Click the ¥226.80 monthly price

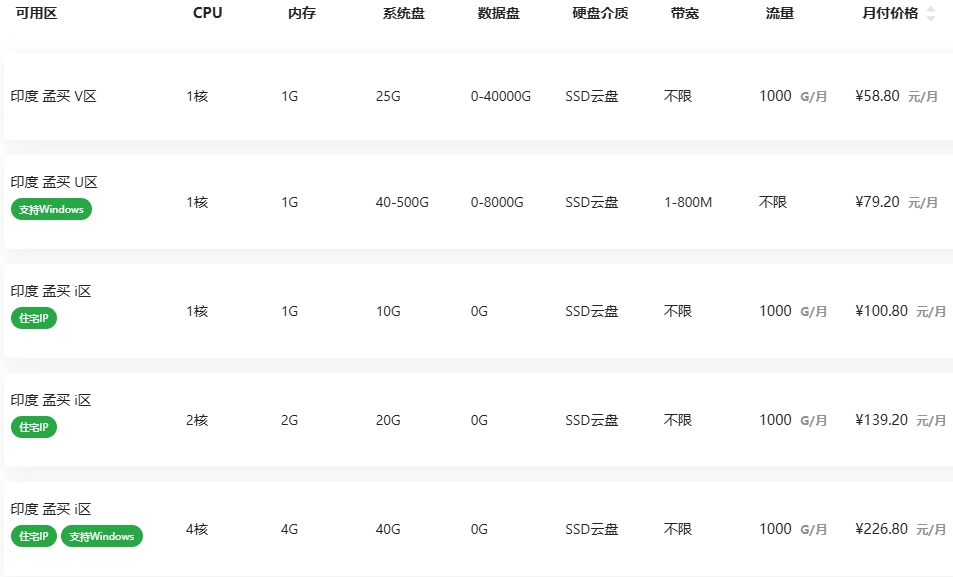pos(882,529)
